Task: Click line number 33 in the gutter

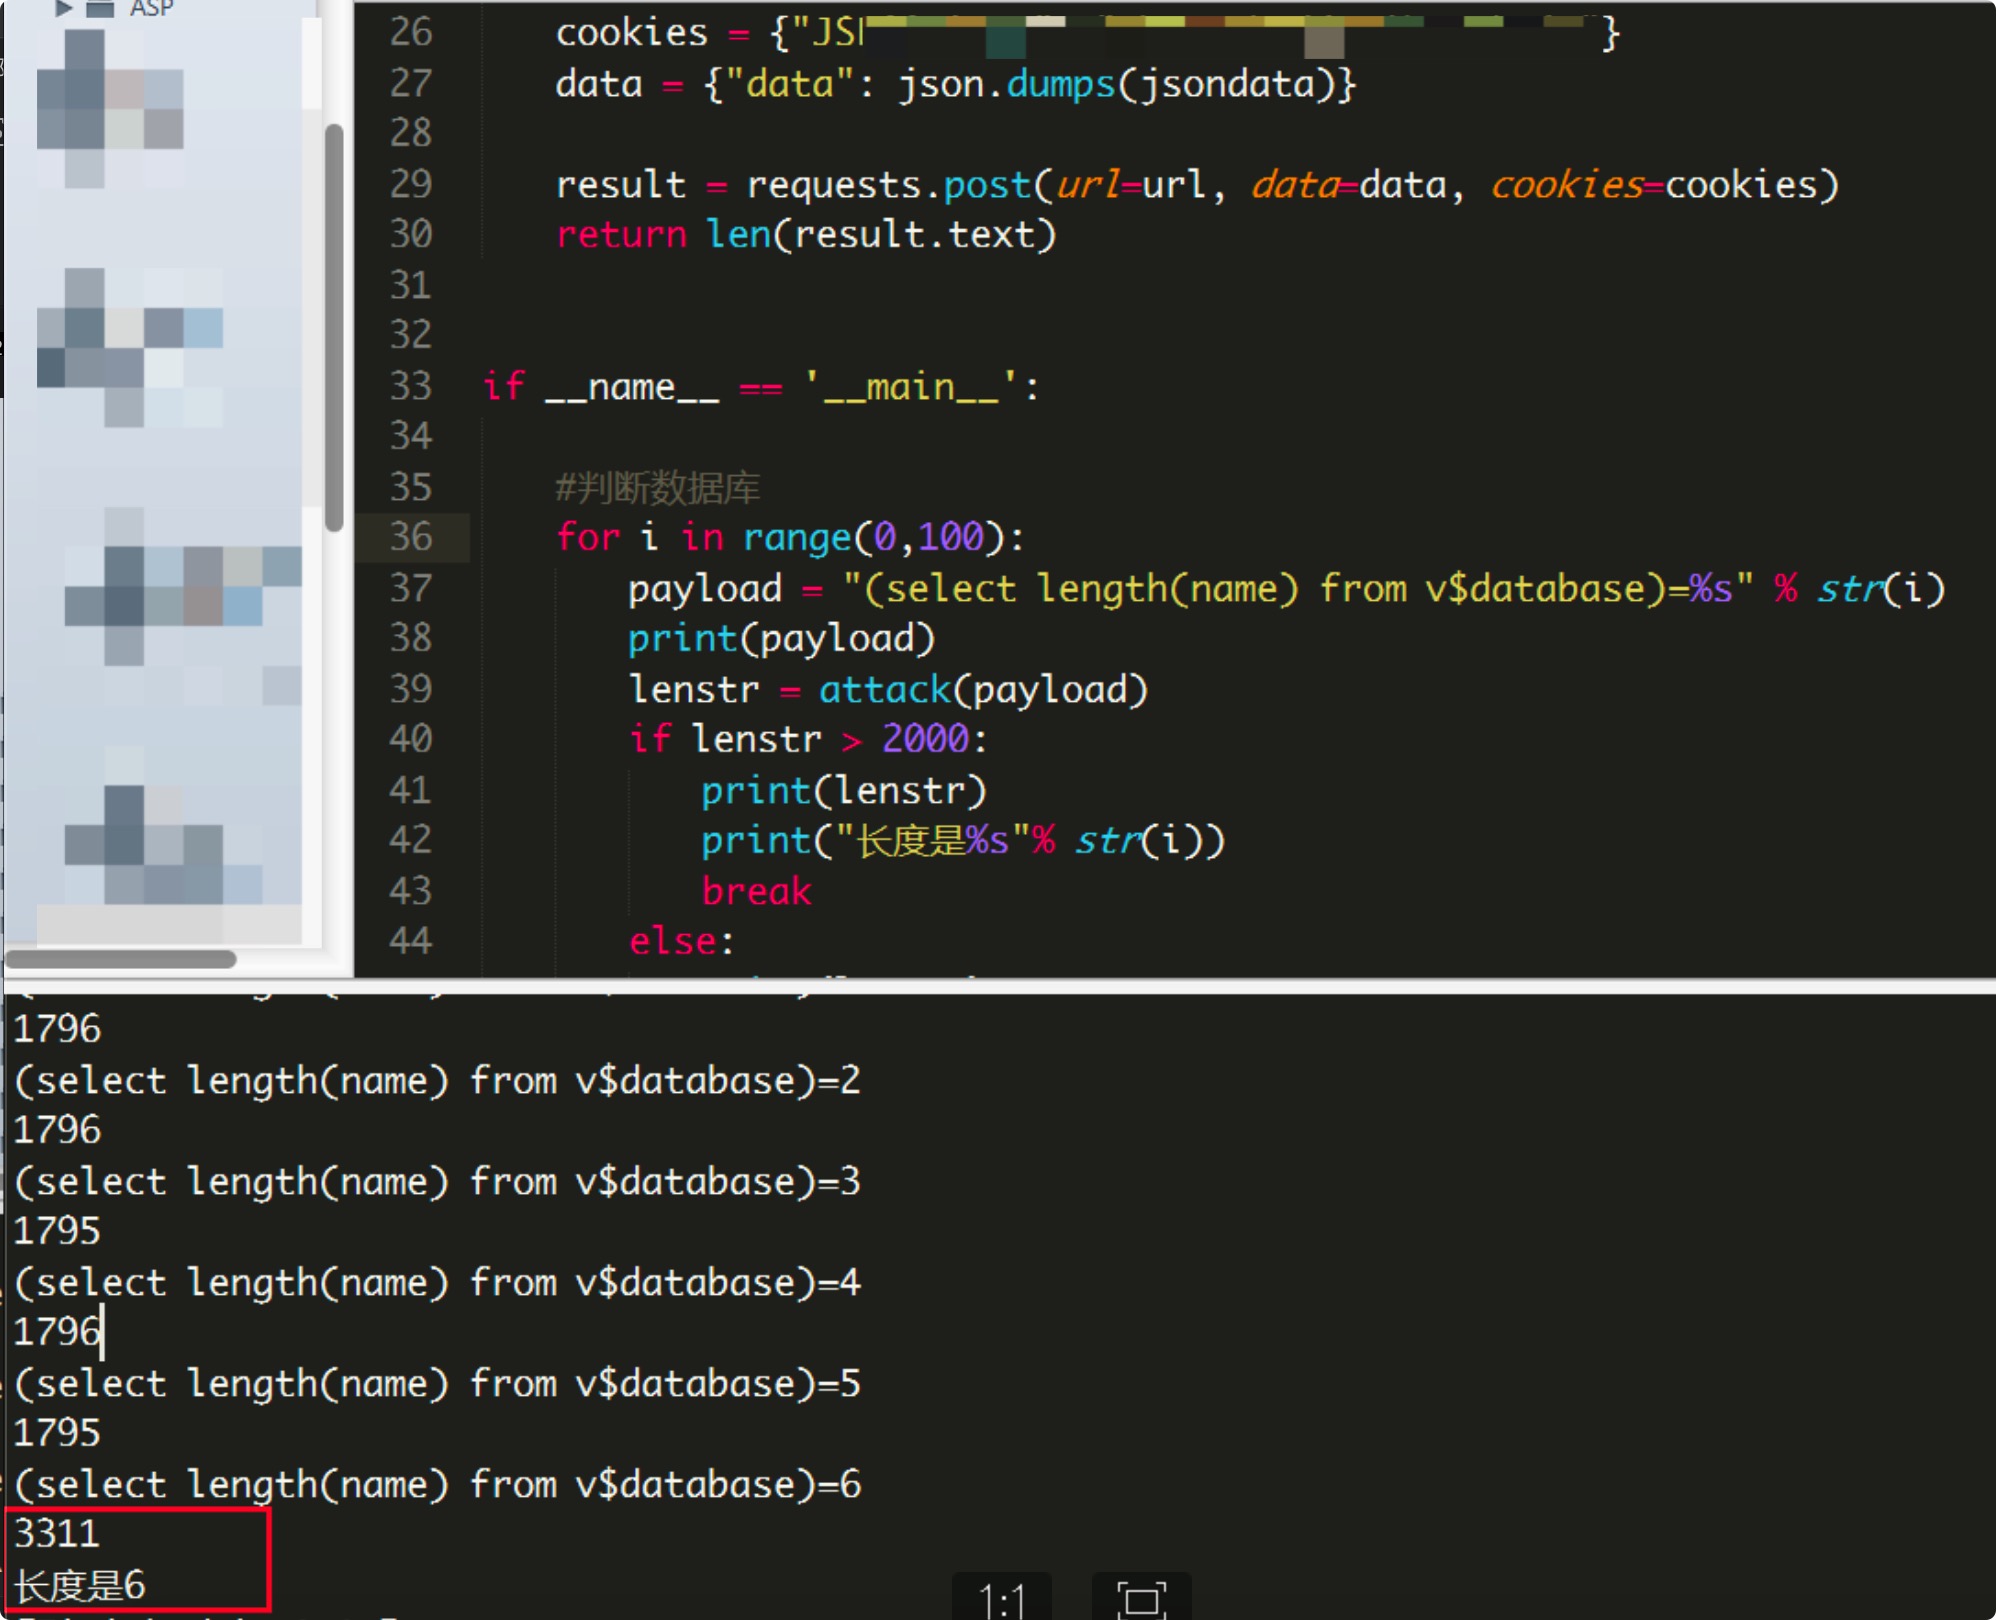Action: coord(411,386)
